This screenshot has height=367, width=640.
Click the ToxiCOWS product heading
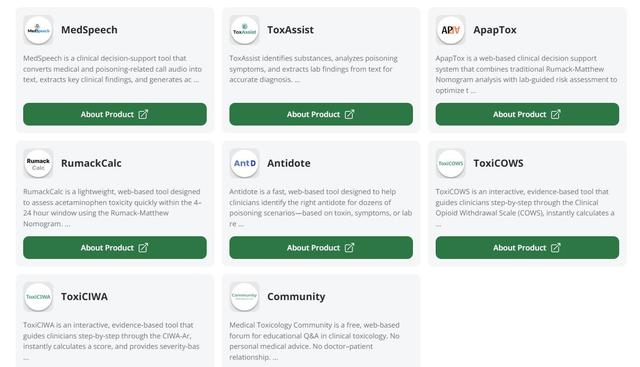tap(498, 163)
